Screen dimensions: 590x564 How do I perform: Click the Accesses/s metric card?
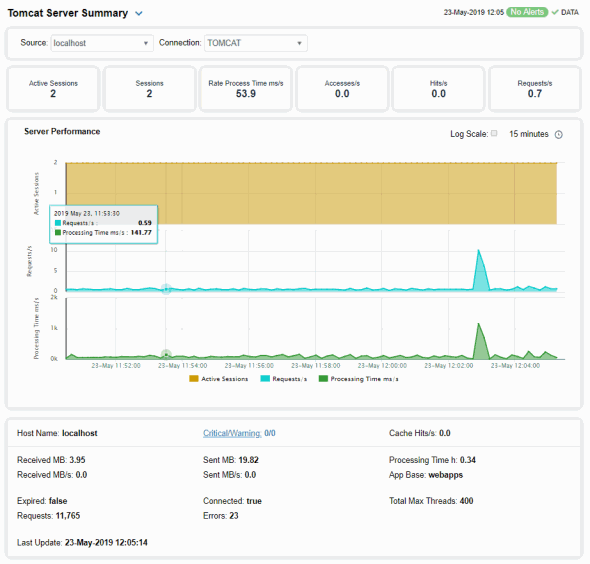(x=342, y=89)
